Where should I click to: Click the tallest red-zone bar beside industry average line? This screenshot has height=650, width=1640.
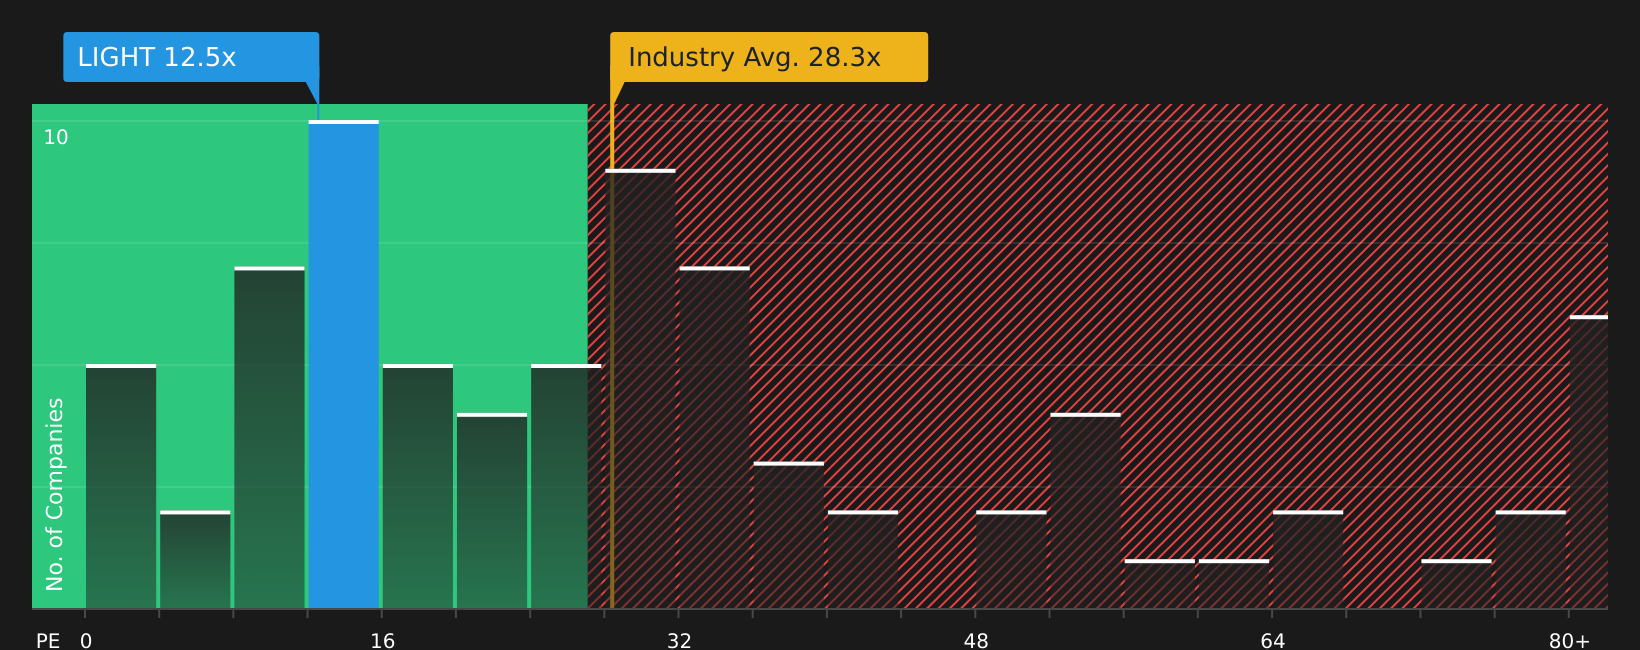pyautogui.click(x=641, y=389)
